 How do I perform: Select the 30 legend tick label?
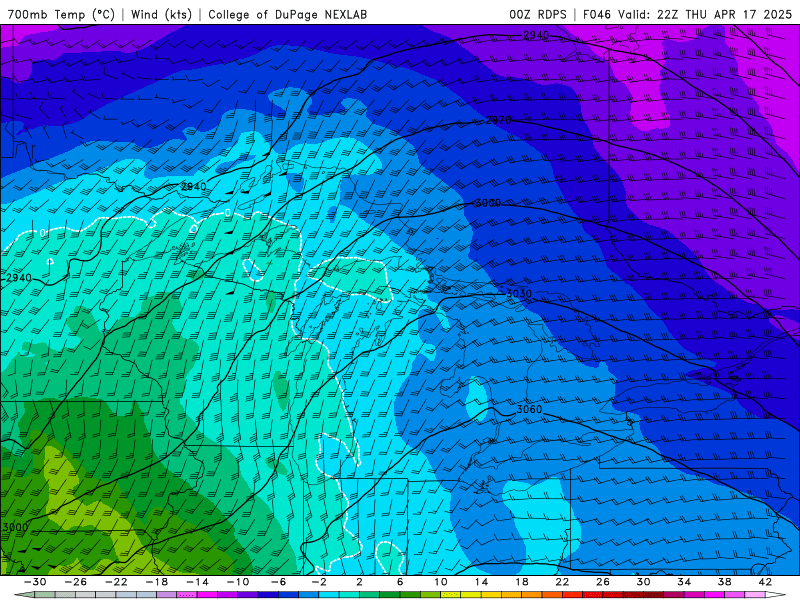click(643, 582)
